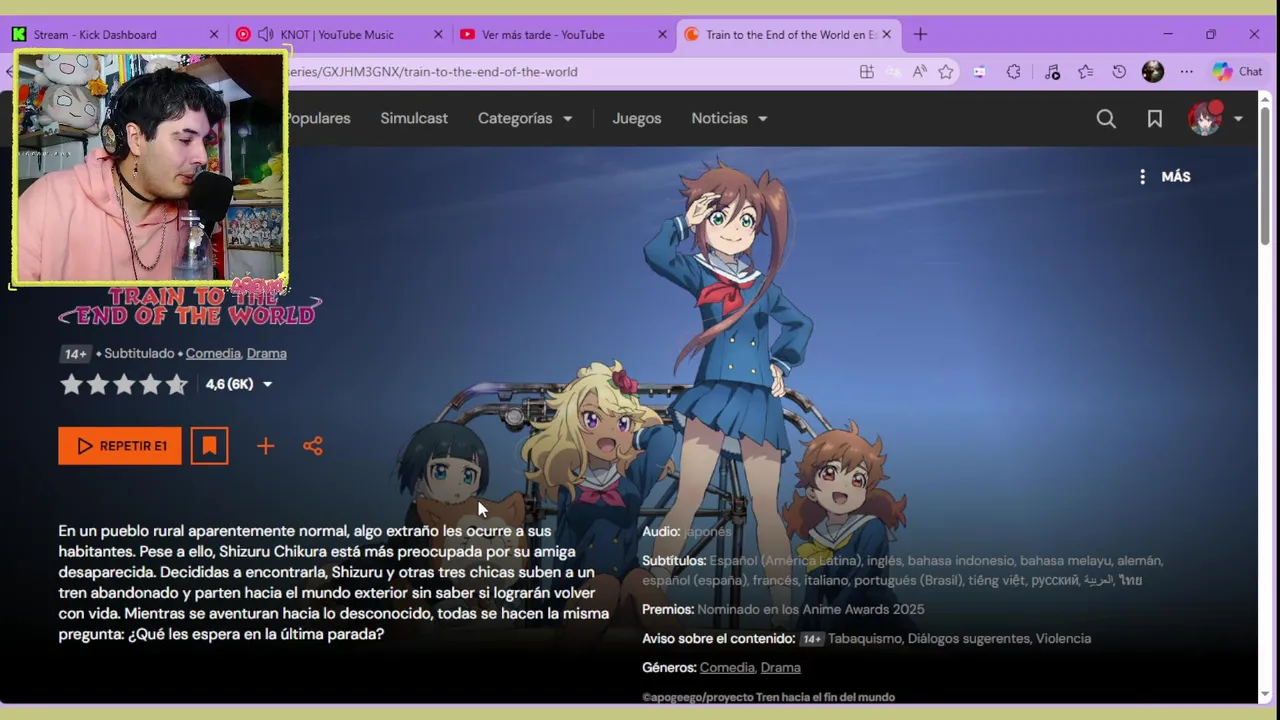Viewport: 1280px width, 720px height.
Task: Click 'Tabaquismo, Diálogos sugerentes, Violencia' text
Action: pyautogui.click(x=959, y=638)
